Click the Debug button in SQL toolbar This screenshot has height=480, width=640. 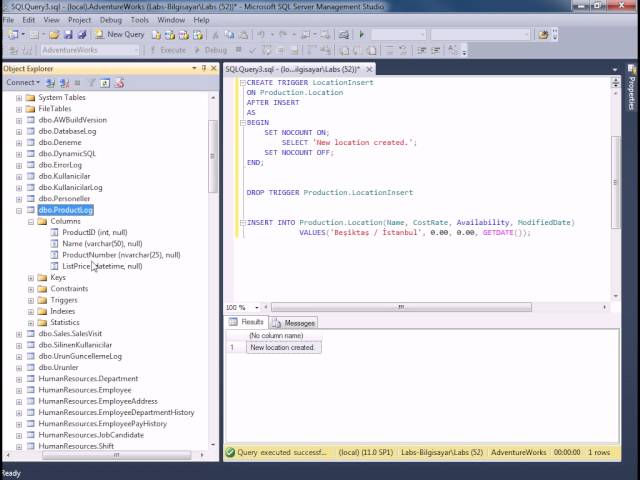(x=211, y=50)
